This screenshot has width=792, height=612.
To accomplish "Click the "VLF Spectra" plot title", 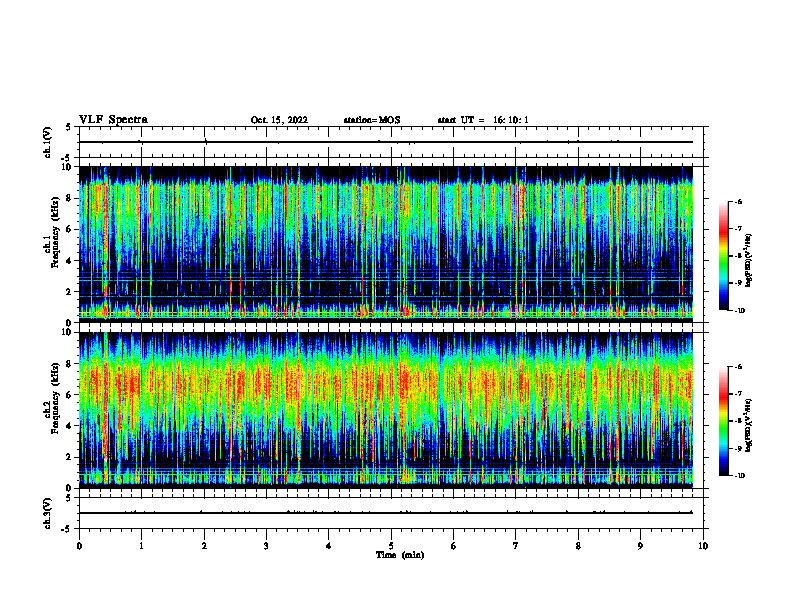I will click(113, 120).
